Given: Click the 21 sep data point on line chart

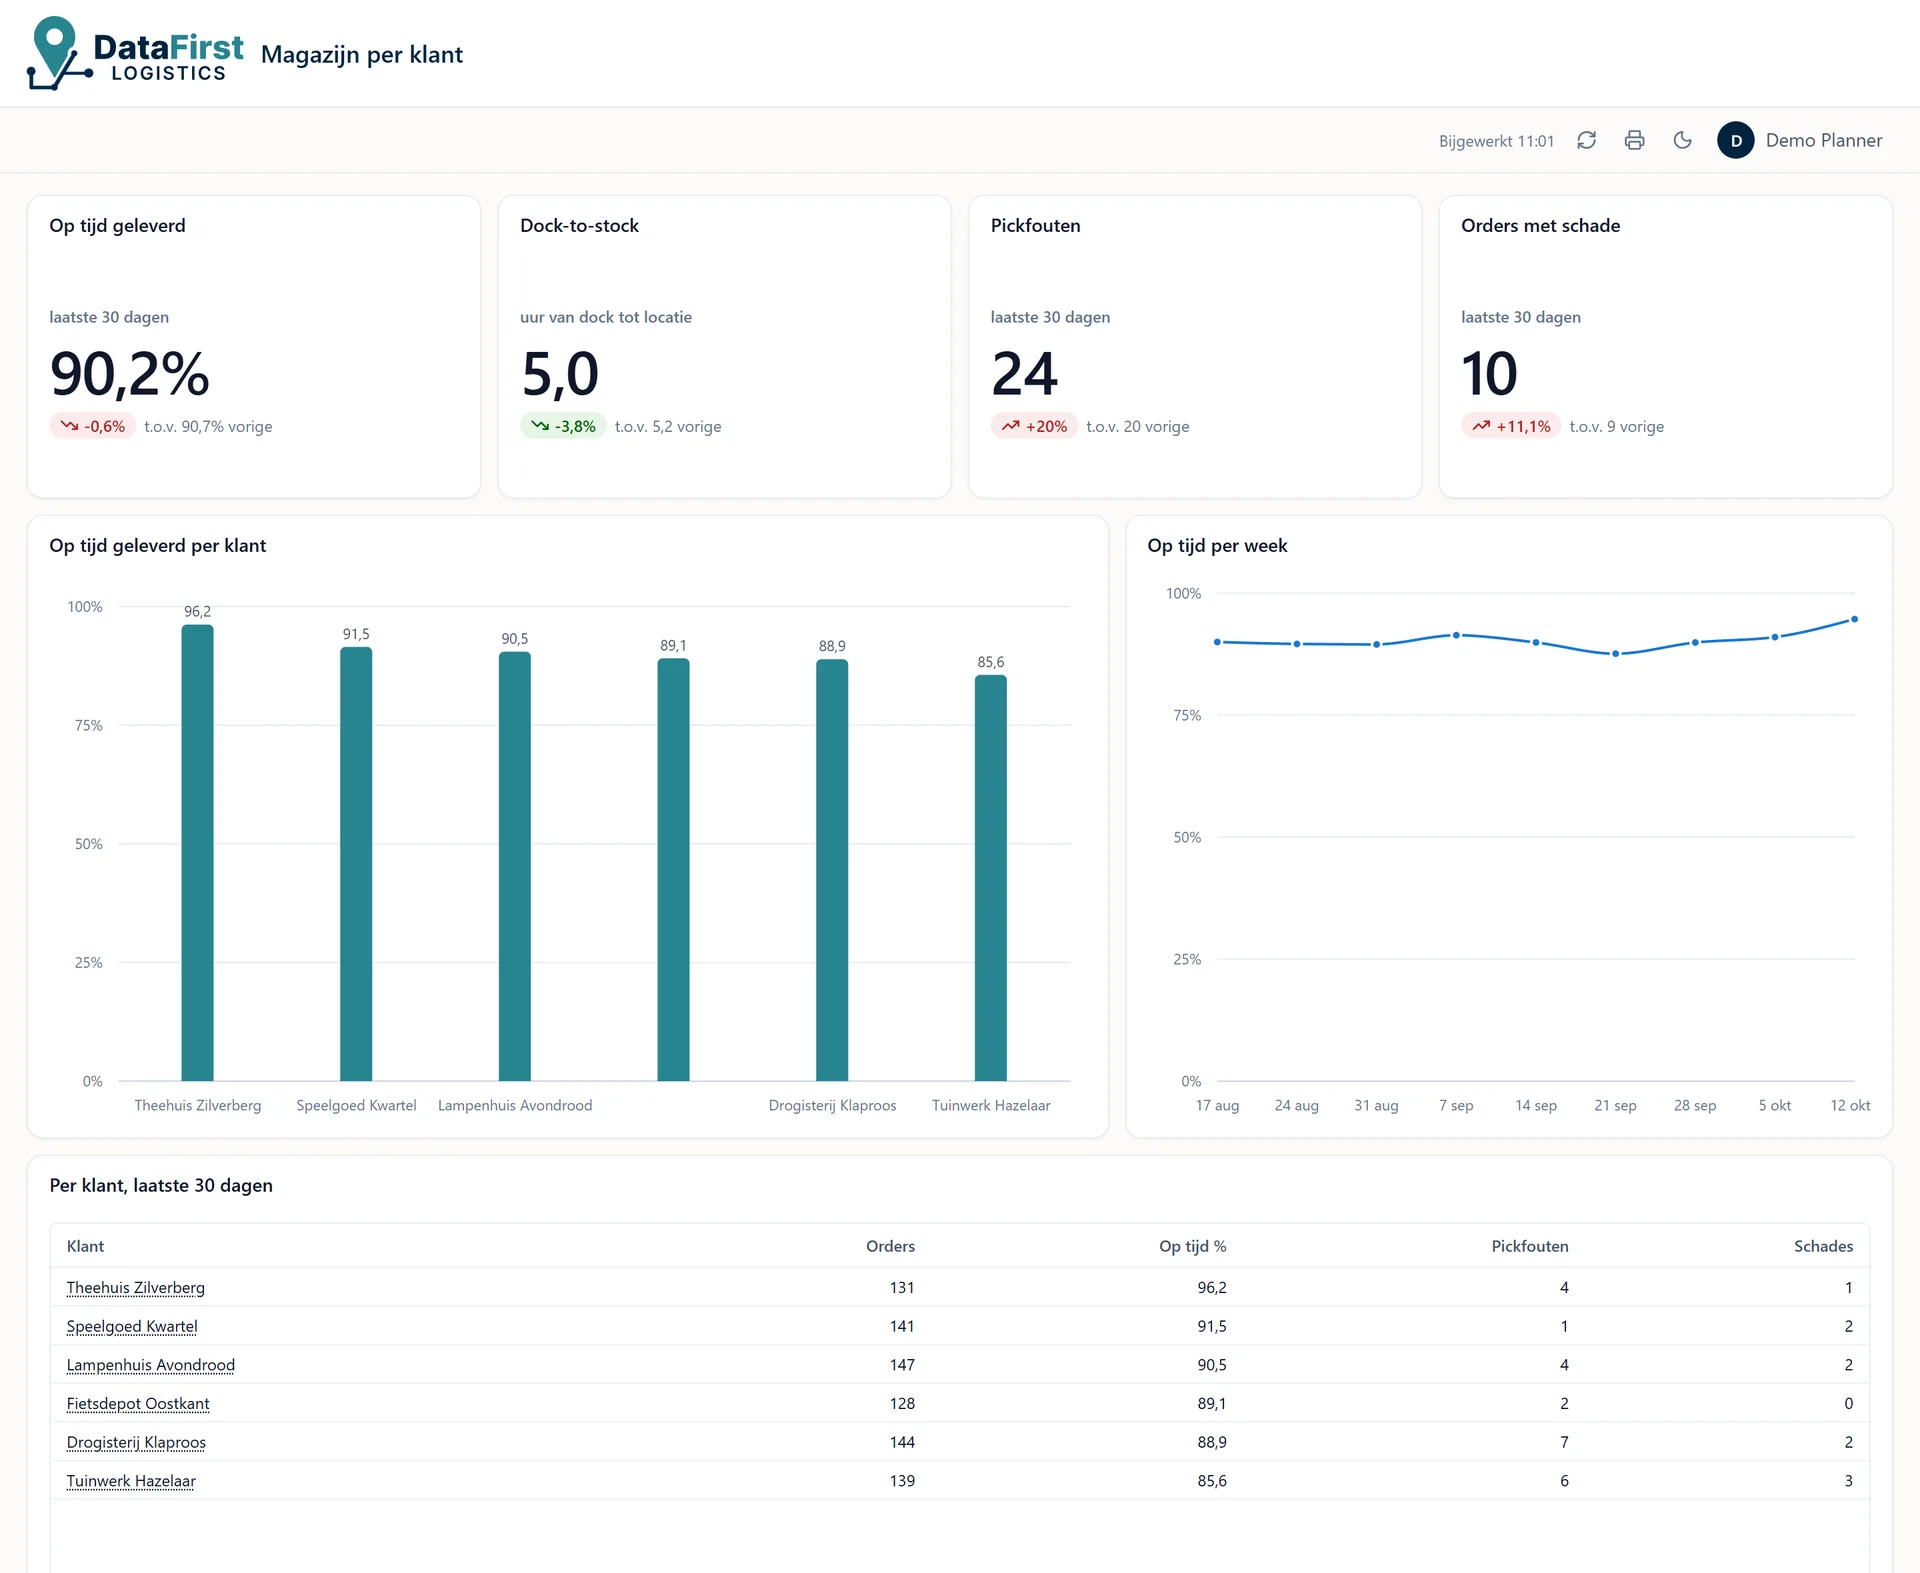Looking at the screenshot, I should tap(1615, 653).
